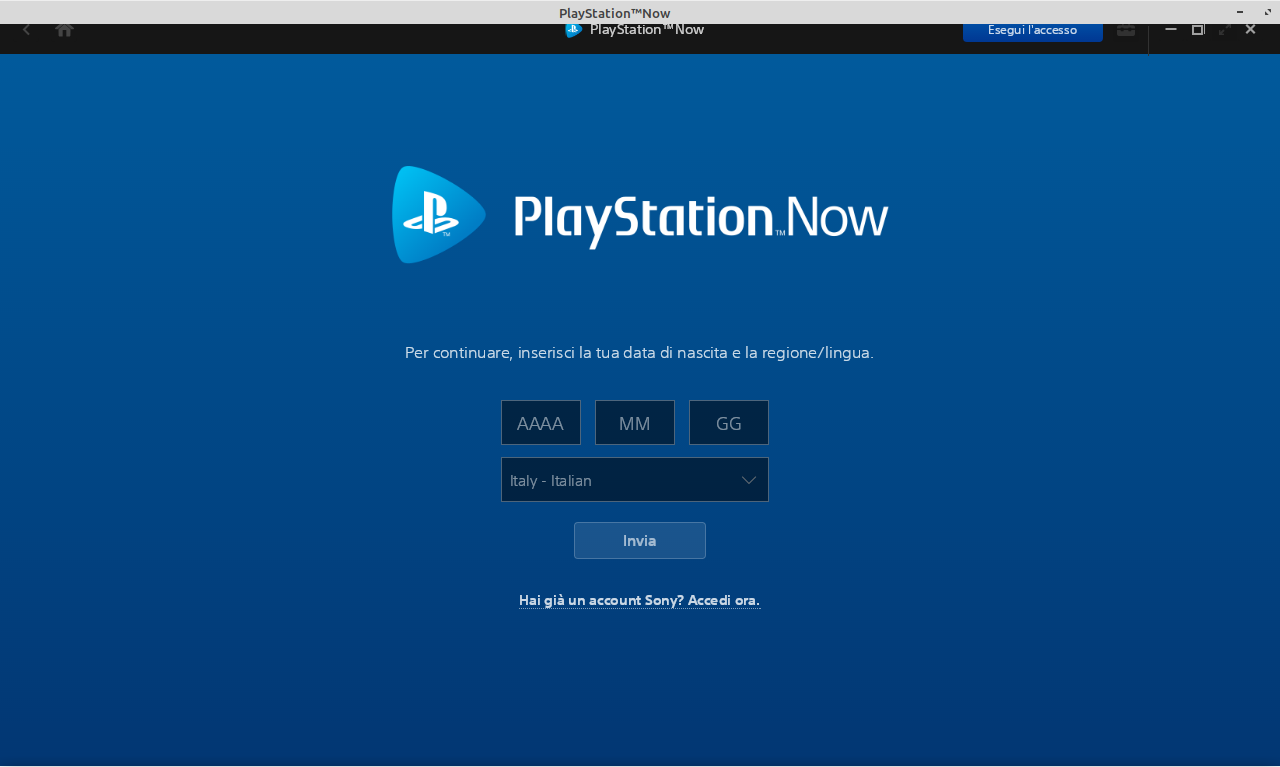Screen dimensions: 1280x767
Task: Focus the GG day field
Action: click(729, 423)
